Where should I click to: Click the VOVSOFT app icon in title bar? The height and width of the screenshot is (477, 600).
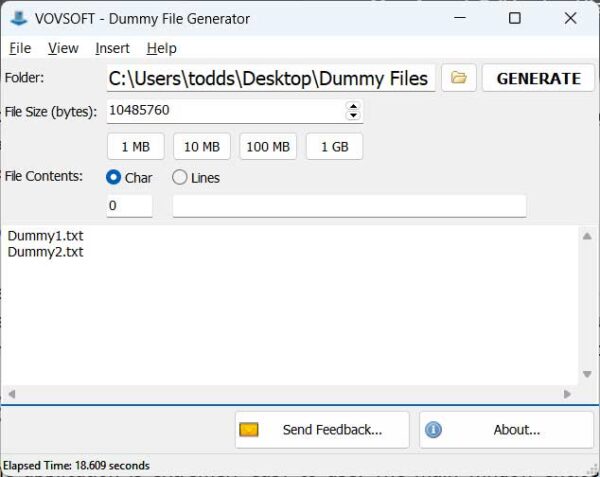tap(18, 18)
